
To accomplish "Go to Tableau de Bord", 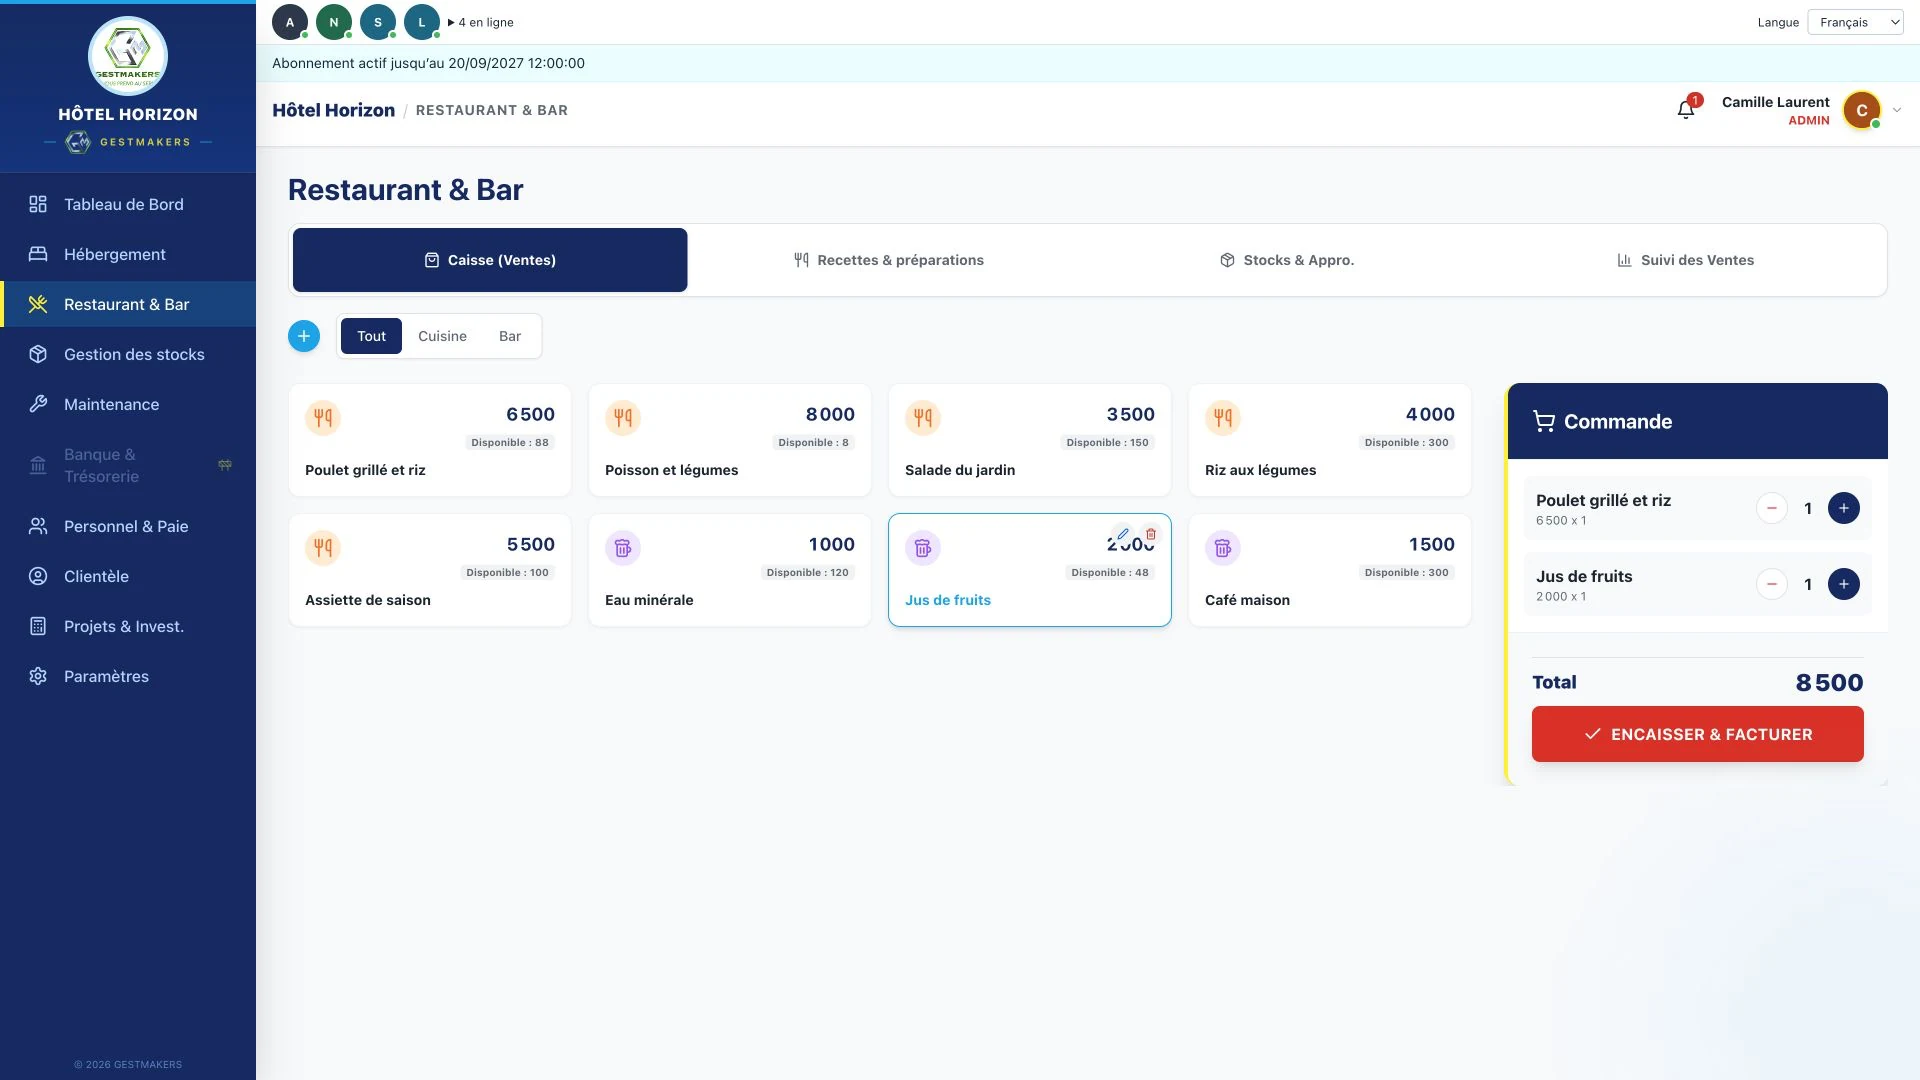I will point(128,204).
